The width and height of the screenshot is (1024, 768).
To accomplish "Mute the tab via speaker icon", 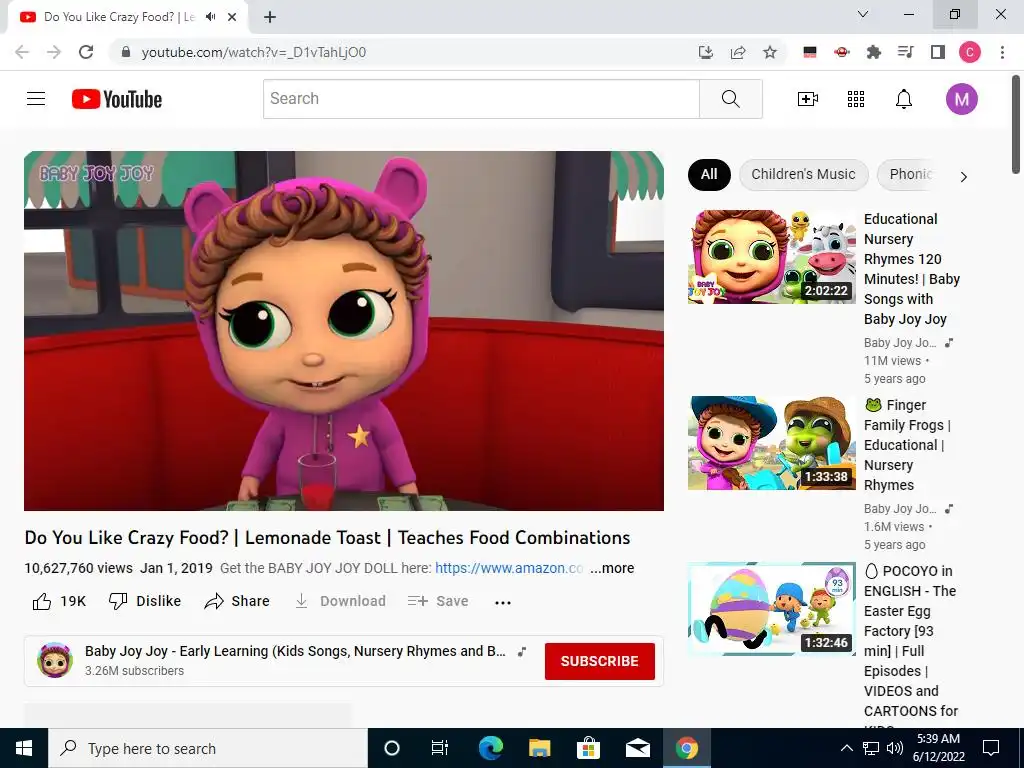I will point(210,17).
